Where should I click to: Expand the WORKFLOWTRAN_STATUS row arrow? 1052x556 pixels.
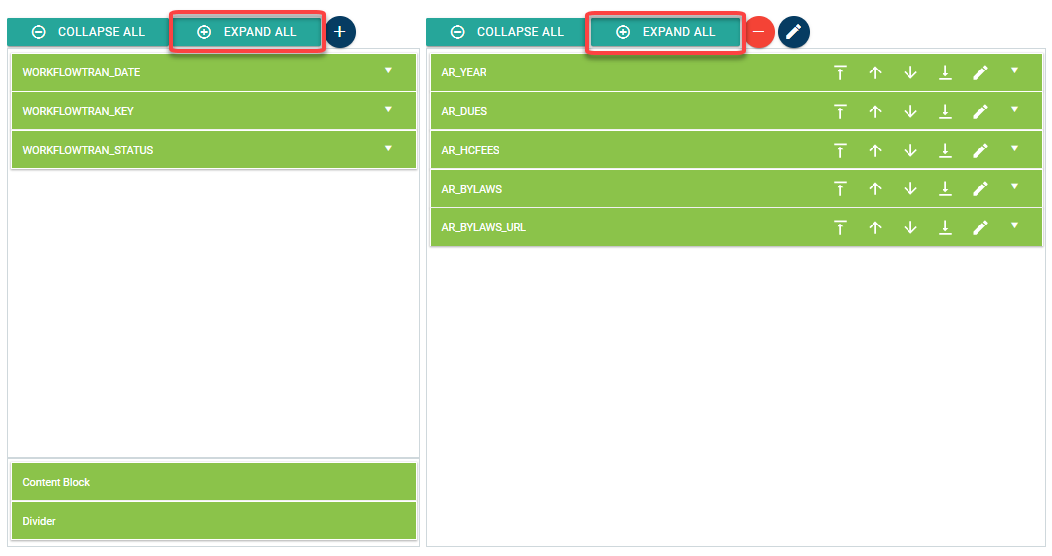pyautogui.click(x=388, y=149)
